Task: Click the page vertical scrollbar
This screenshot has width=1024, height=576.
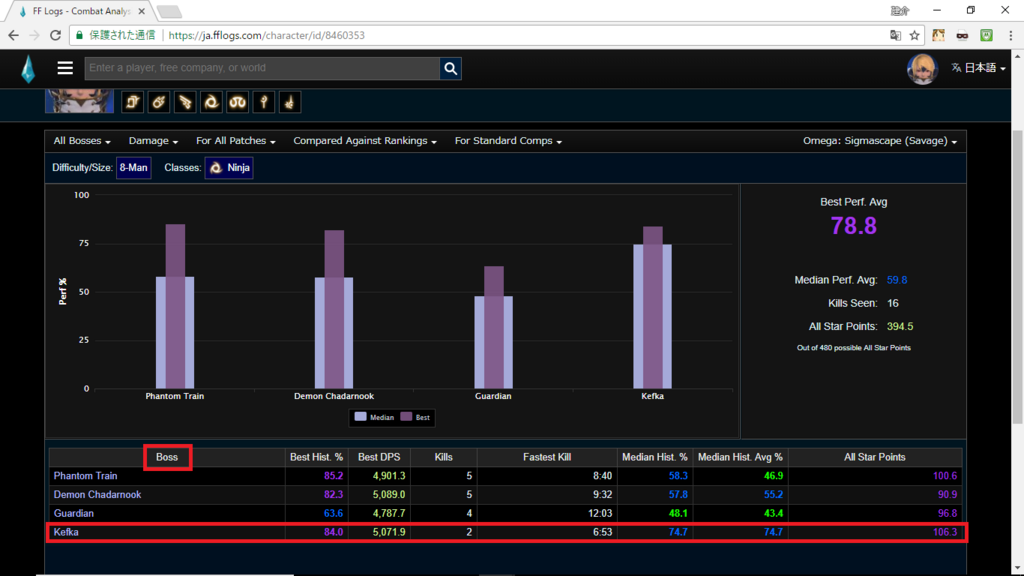Action: tap(1017, 277)
